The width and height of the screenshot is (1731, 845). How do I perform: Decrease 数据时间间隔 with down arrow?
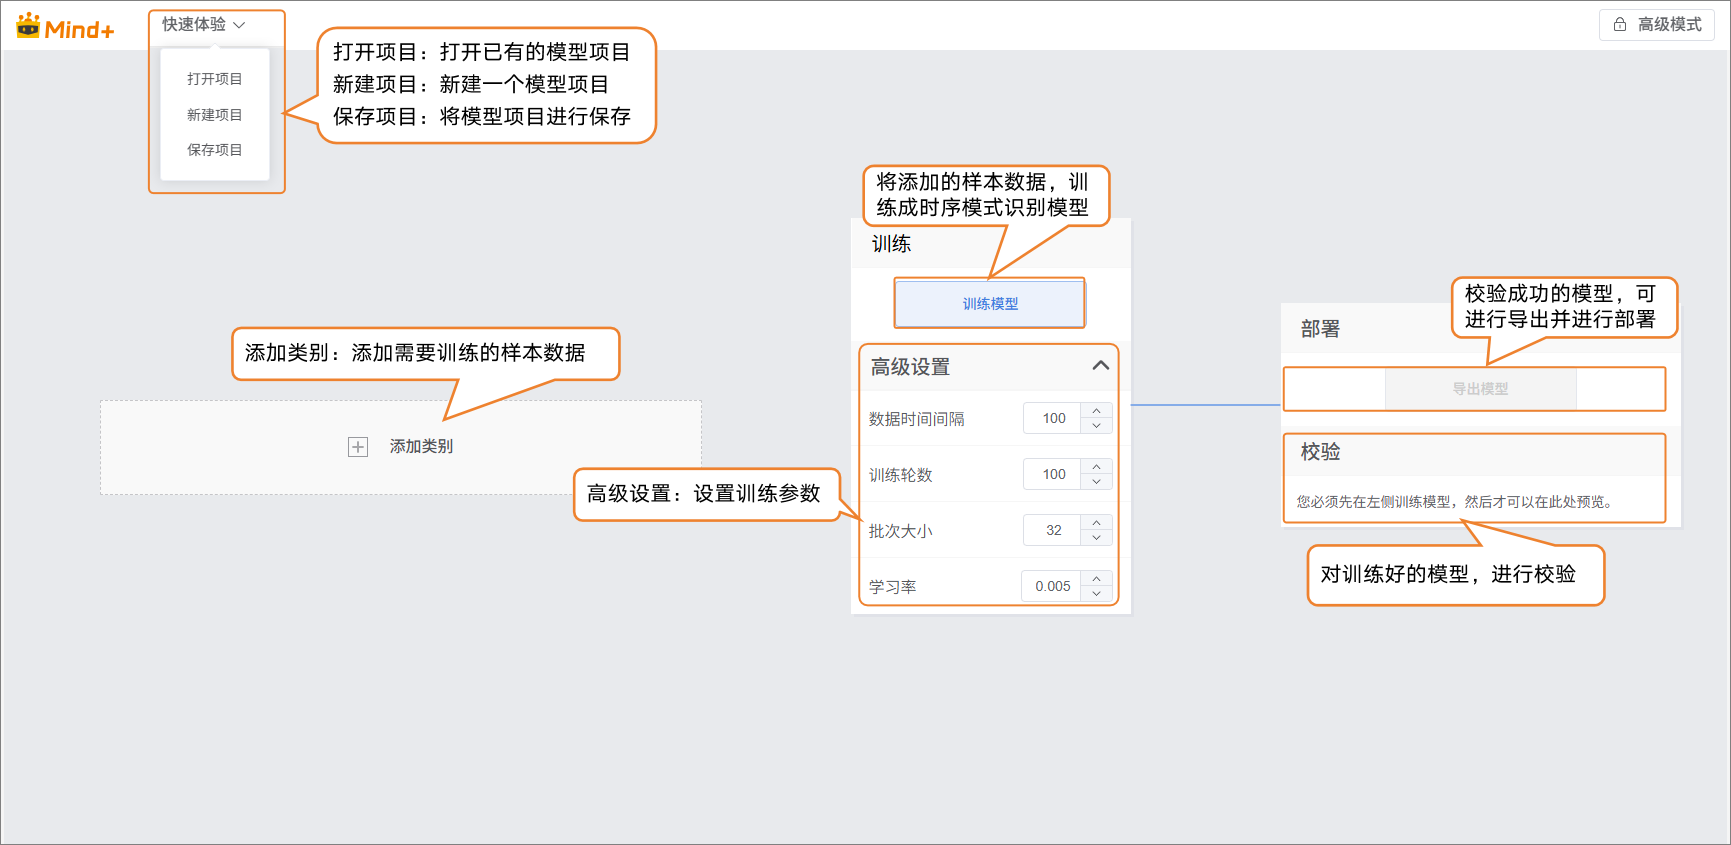click(1097, 426)
